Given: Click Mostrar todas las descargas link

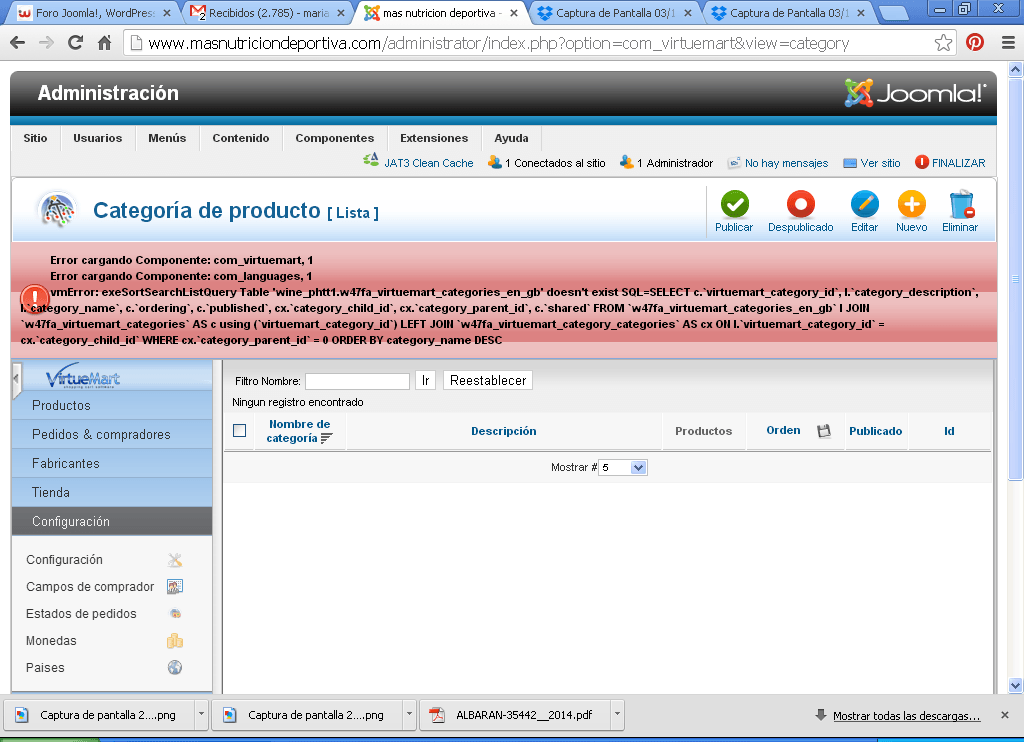Looking at the screenshot, I should (x=906, y=716).
